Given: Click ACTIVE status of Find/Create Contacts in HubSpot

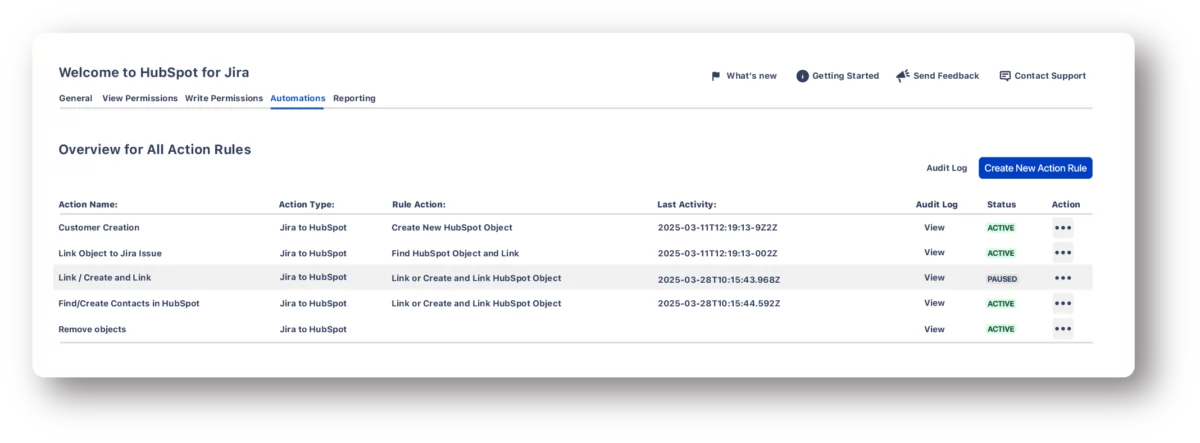Looking at the screenshot, I should 1001,304.
